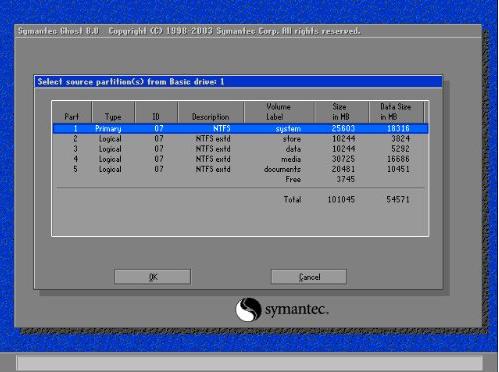Click the Data Size in MB header
The height and width of the screenshot is (372, 499).
tap(396, 112)
